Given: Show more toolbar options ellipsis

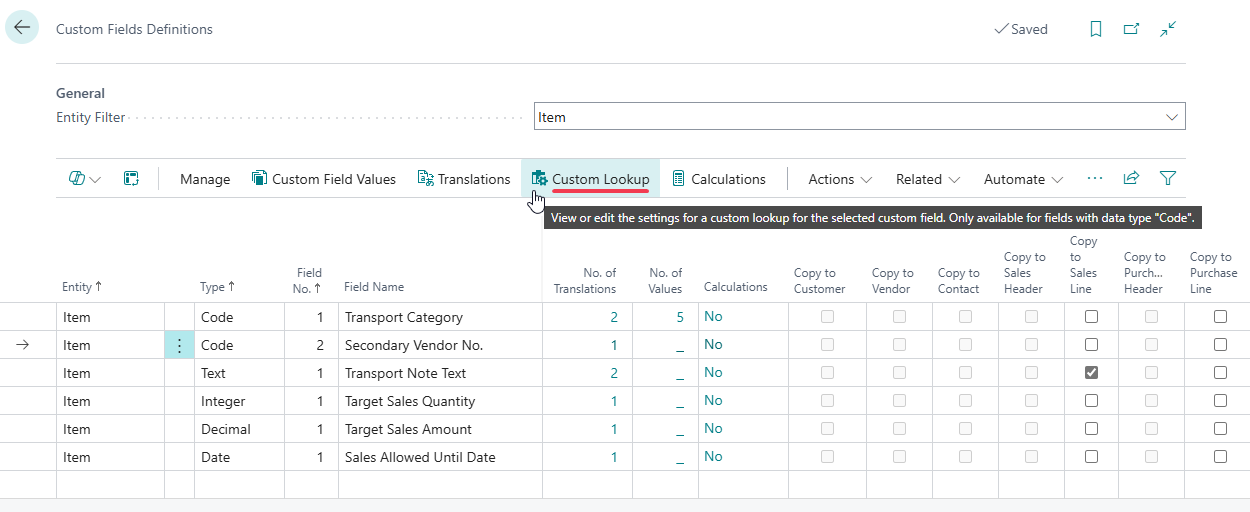Looking at the screenshot, I should [x=1095, y=178].
